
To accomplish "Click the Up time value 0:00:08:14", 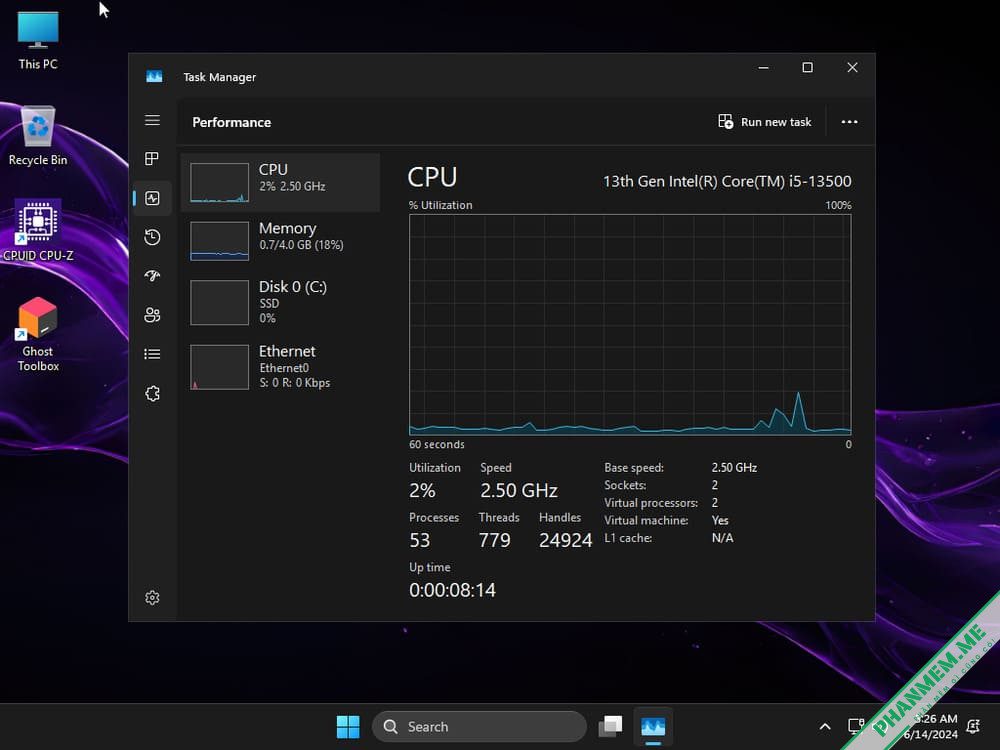I will [x=452, y=590].
